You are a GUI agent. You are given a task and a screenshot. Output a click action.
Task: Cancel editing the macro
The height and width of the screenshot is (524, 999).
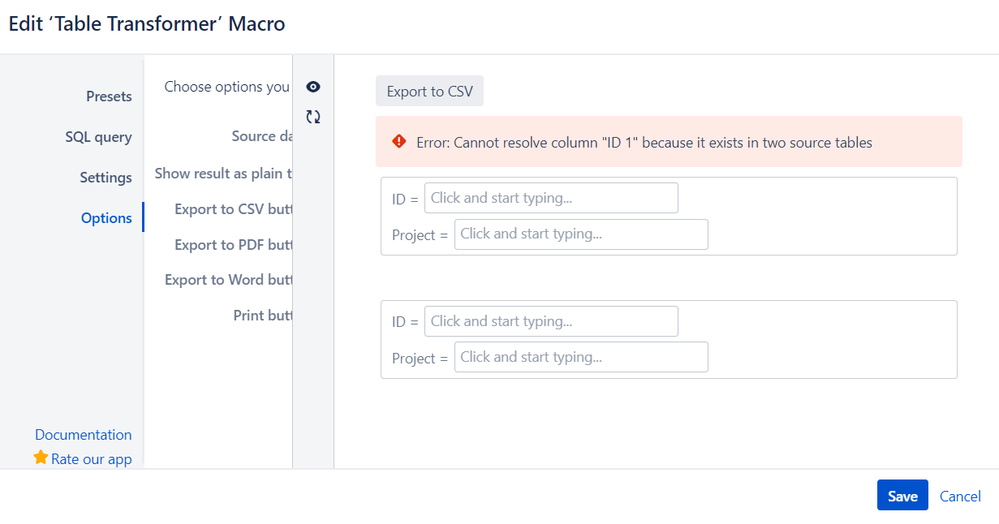click(960, 496)
